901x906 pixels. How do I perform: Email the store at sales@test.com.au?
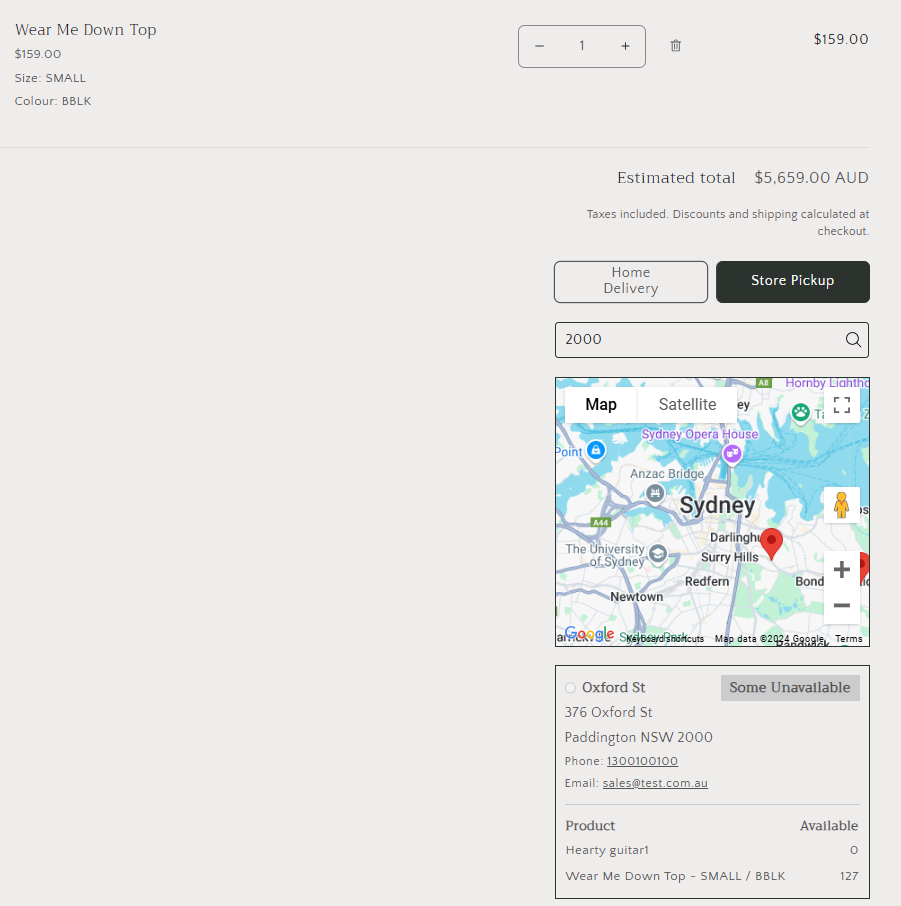tap(655, 783)
